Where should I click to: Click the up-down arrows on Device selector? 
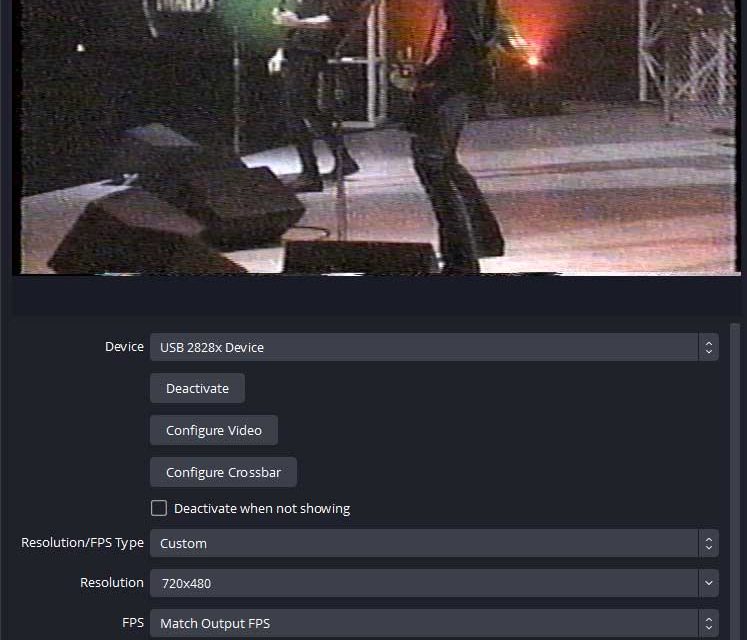coord(708,347)
